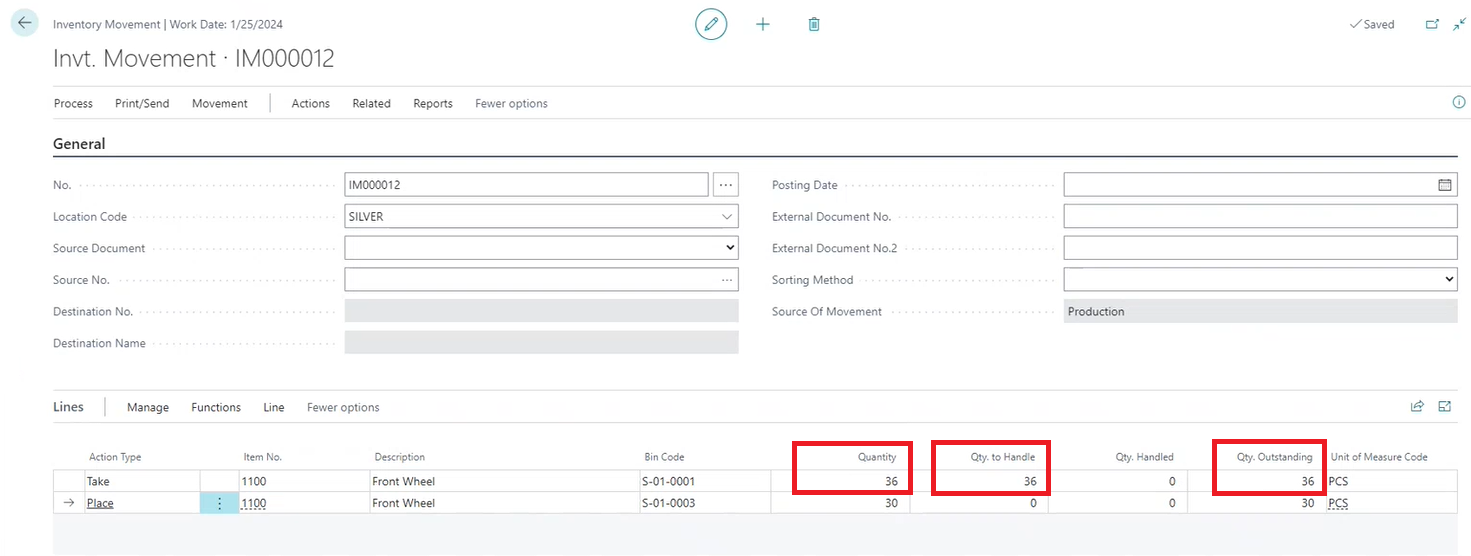Open the Process menu
The height and width of the screenshot is (556, 1471).
(73, 104)
